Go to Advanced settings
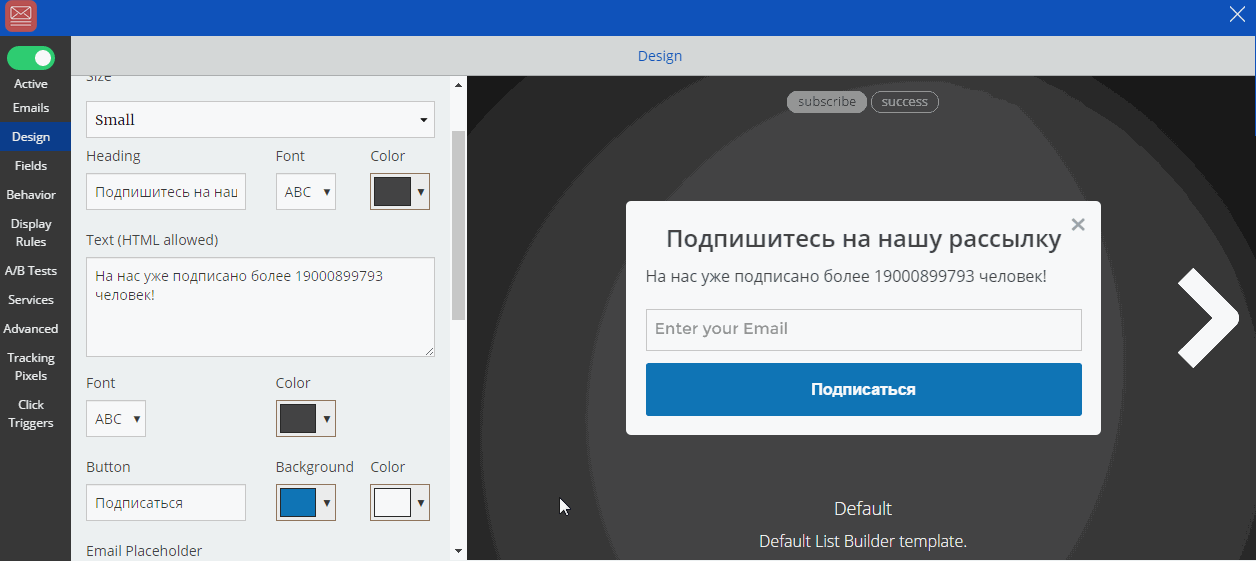The width and height of the screenshot is (1256, 561). pos(31,329)
